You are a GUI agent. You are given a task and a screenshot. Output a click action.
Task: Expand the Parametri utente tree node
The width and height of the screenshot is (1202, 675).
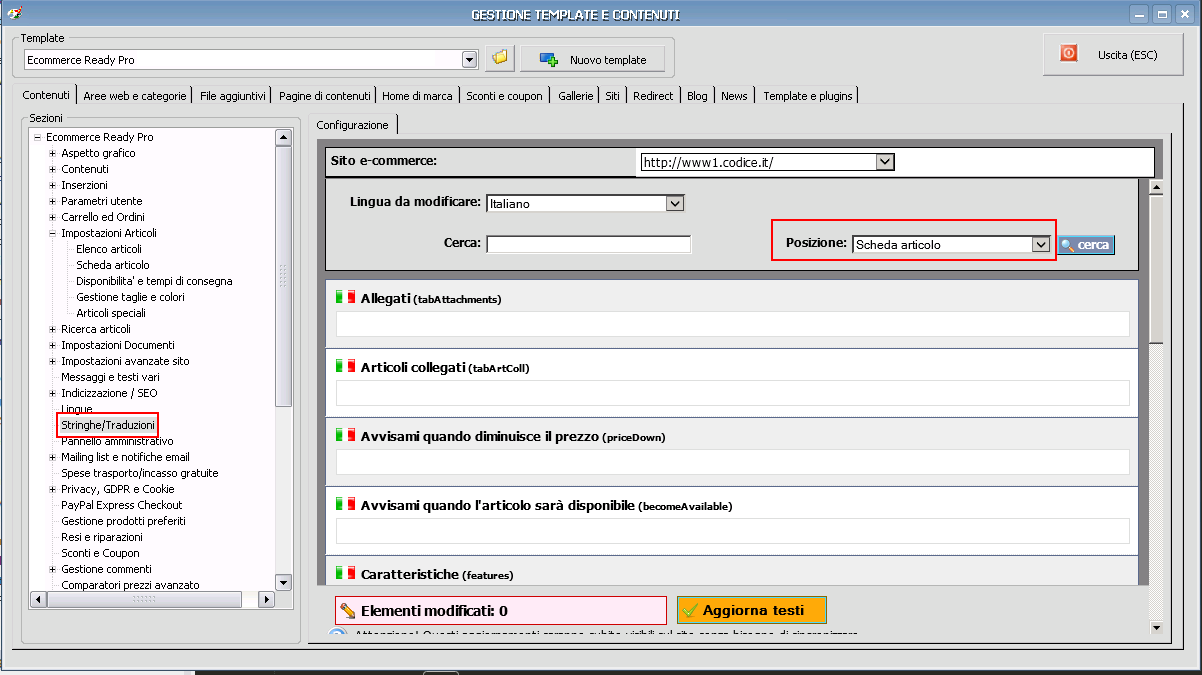52,201
